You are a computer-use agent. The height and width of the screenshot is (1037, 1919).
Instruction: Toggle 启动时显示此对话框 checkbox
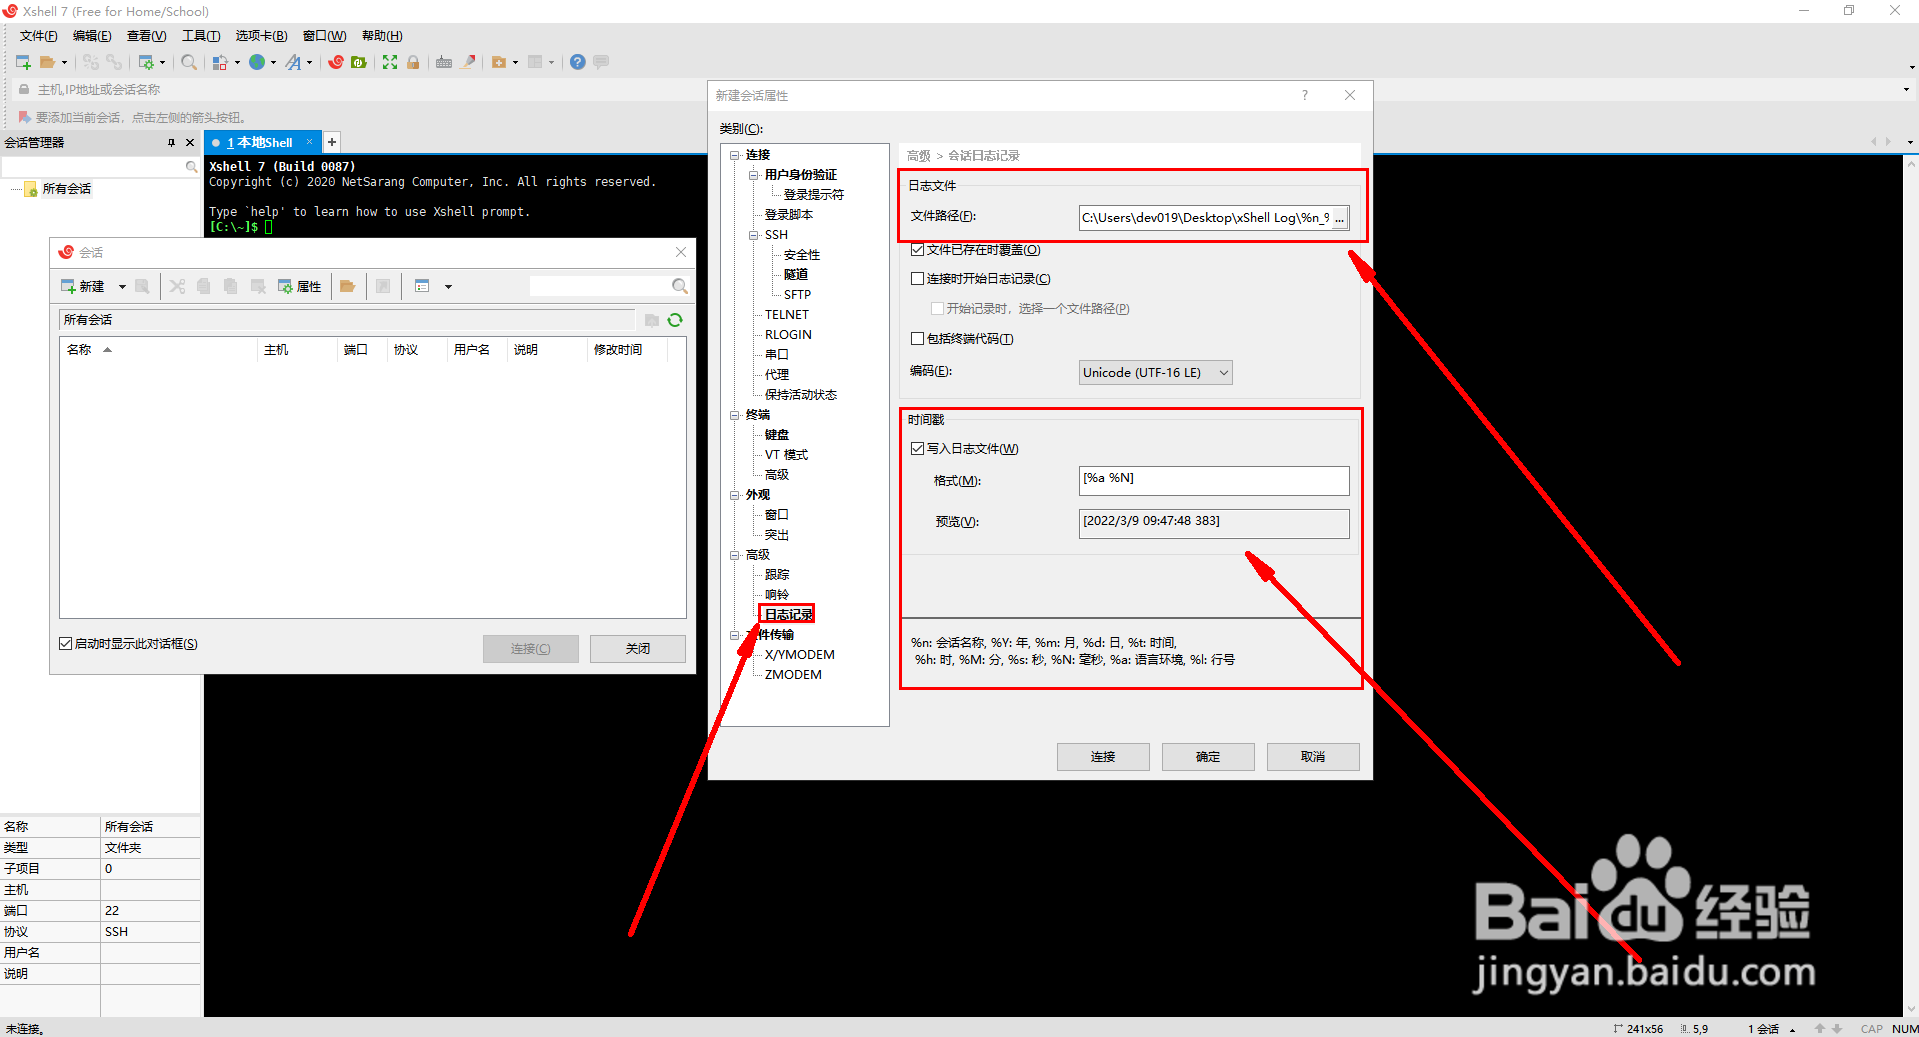coord(66,644)
